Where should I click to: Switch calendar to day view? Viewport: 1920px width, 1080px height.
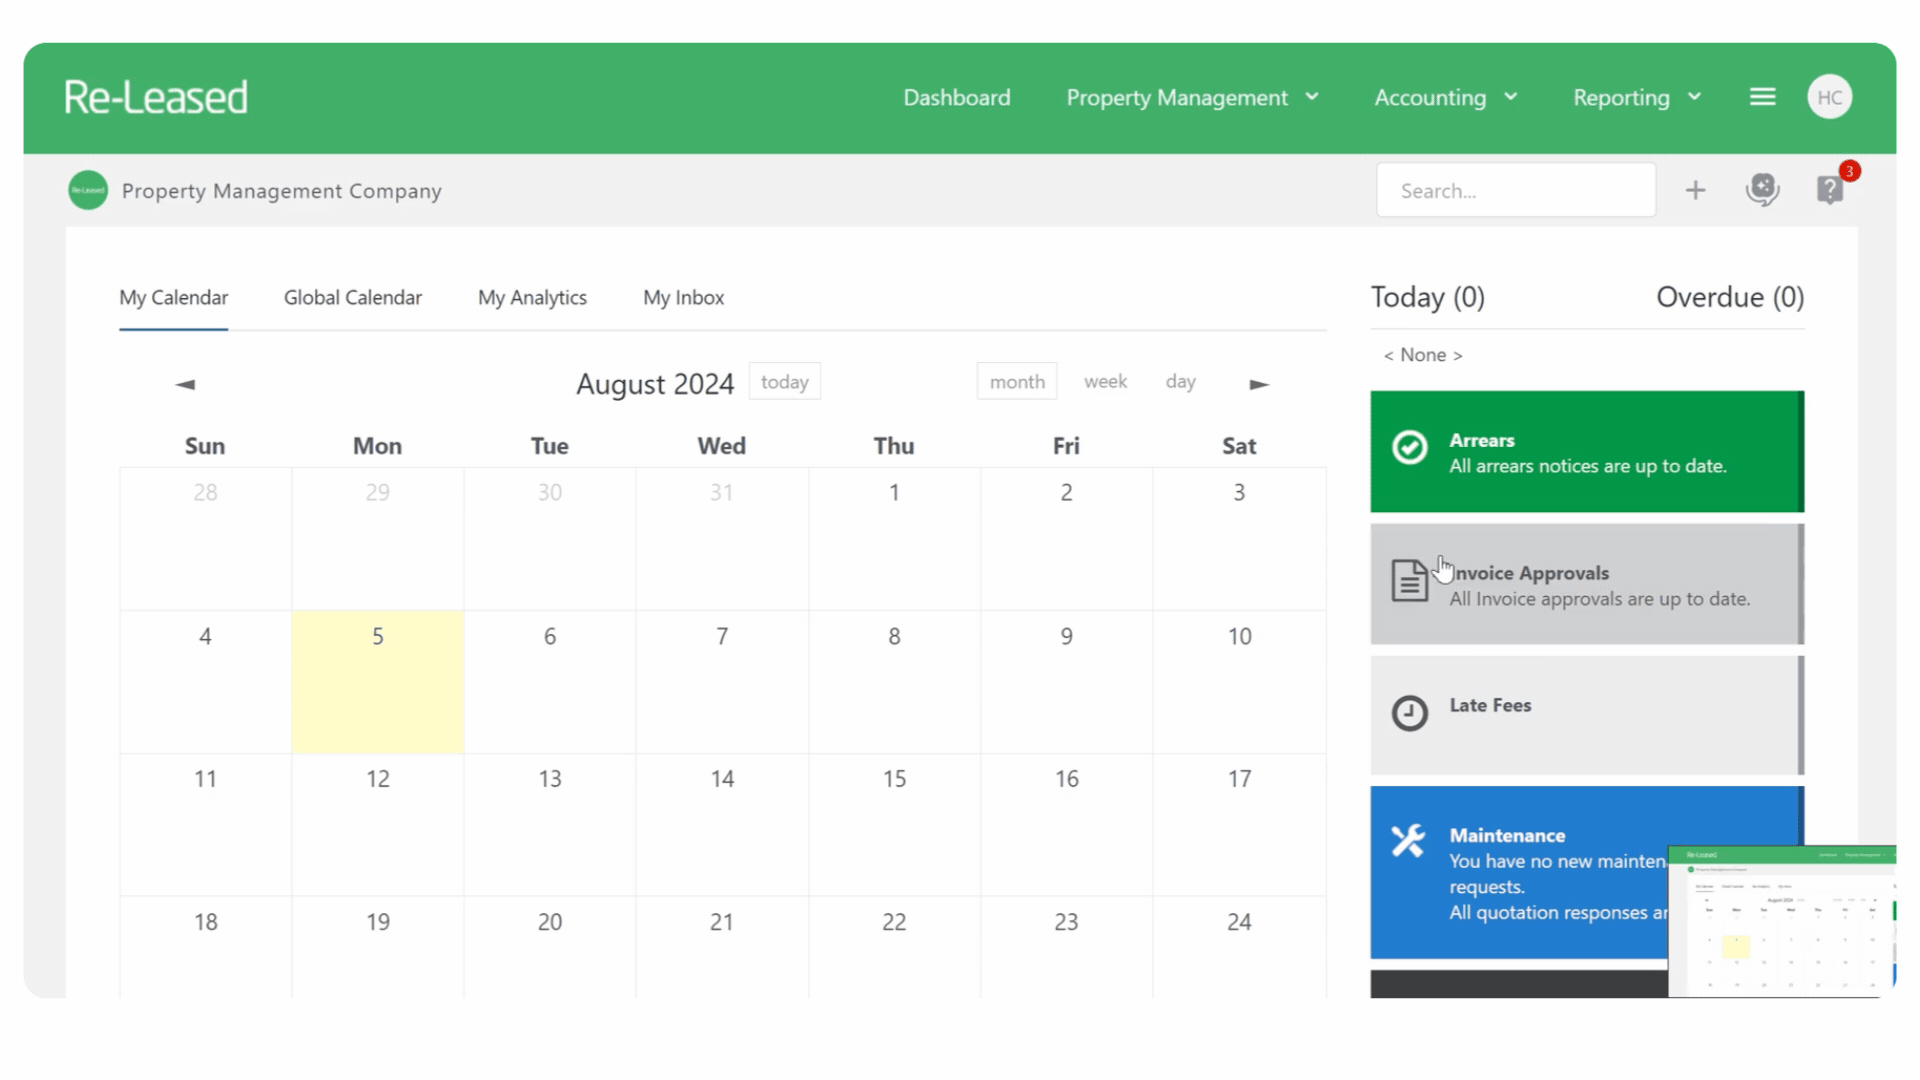click(1180, 382)
